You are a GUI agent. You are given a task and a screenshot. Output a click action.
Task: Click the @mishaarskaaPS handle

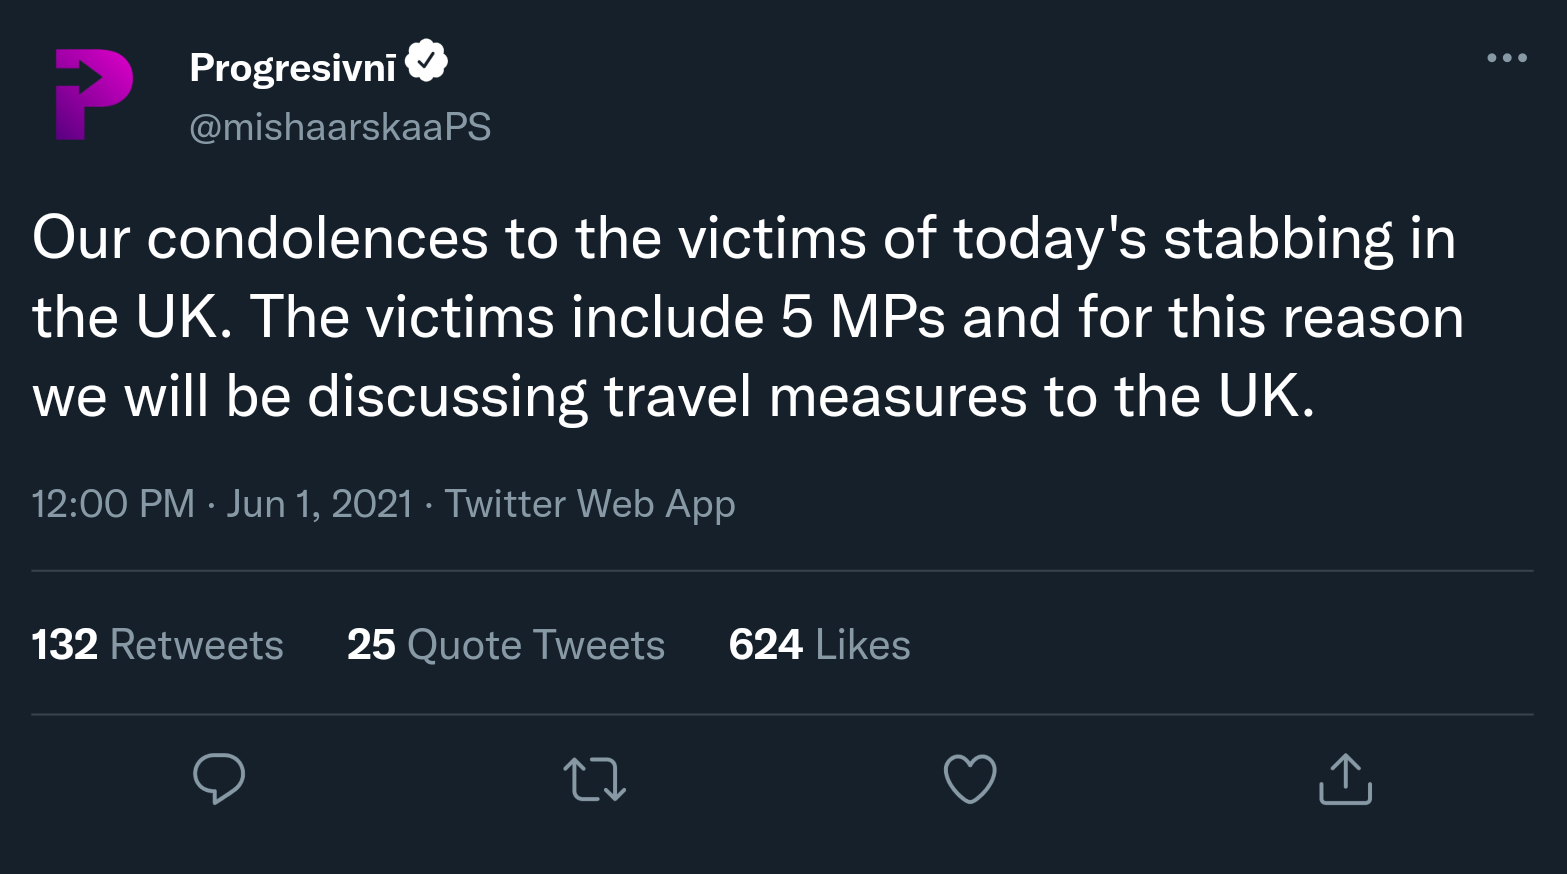[340, 127]
